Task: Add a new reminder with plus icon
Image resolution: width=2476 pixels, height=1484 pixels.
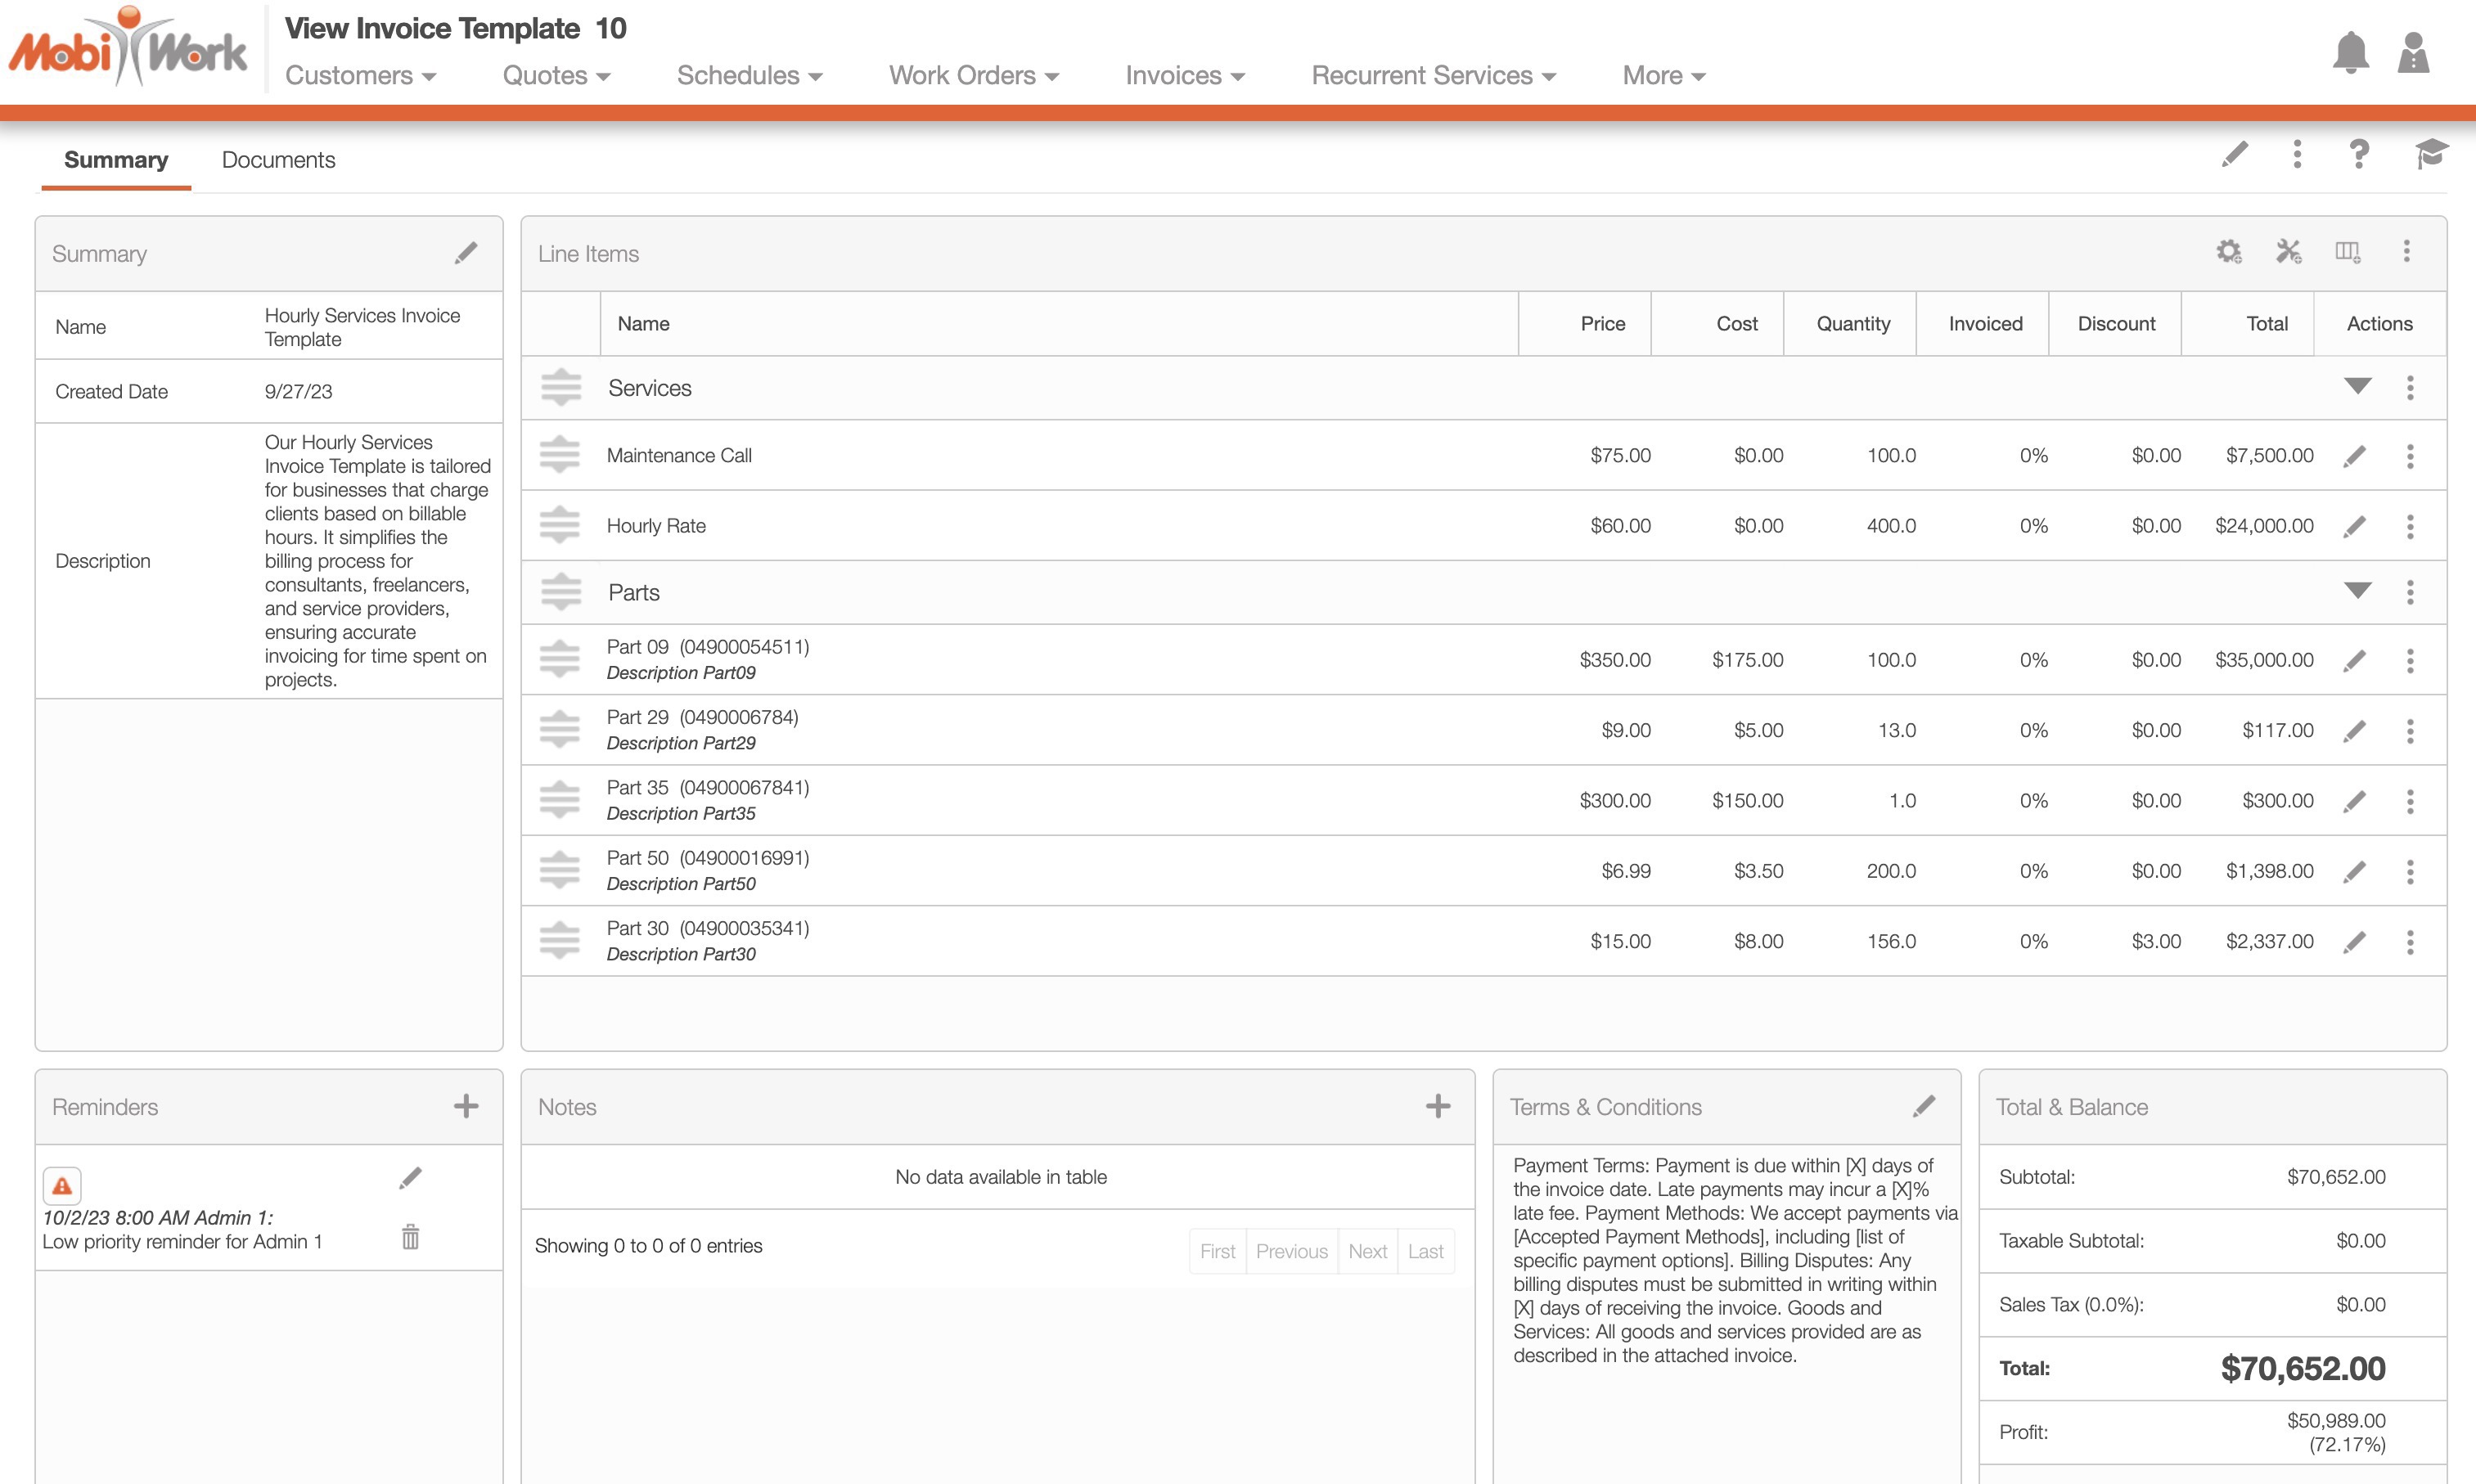Action: tap(466, 1106)
